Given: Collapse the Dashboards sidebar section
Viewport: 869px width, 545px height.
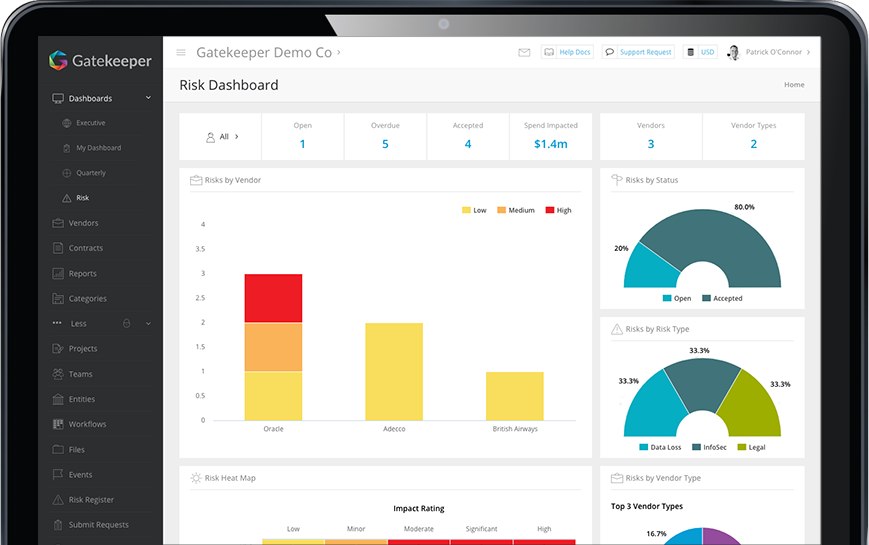Looking at the screenshot, I should pyautogui.click(x=148, y=98).
